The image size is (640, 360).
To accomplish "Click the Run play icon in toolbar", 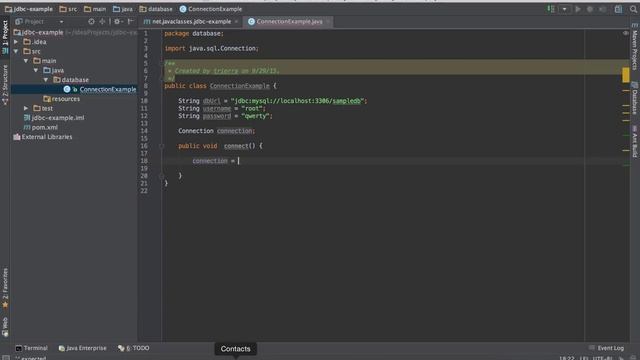I will pos(578,9).
